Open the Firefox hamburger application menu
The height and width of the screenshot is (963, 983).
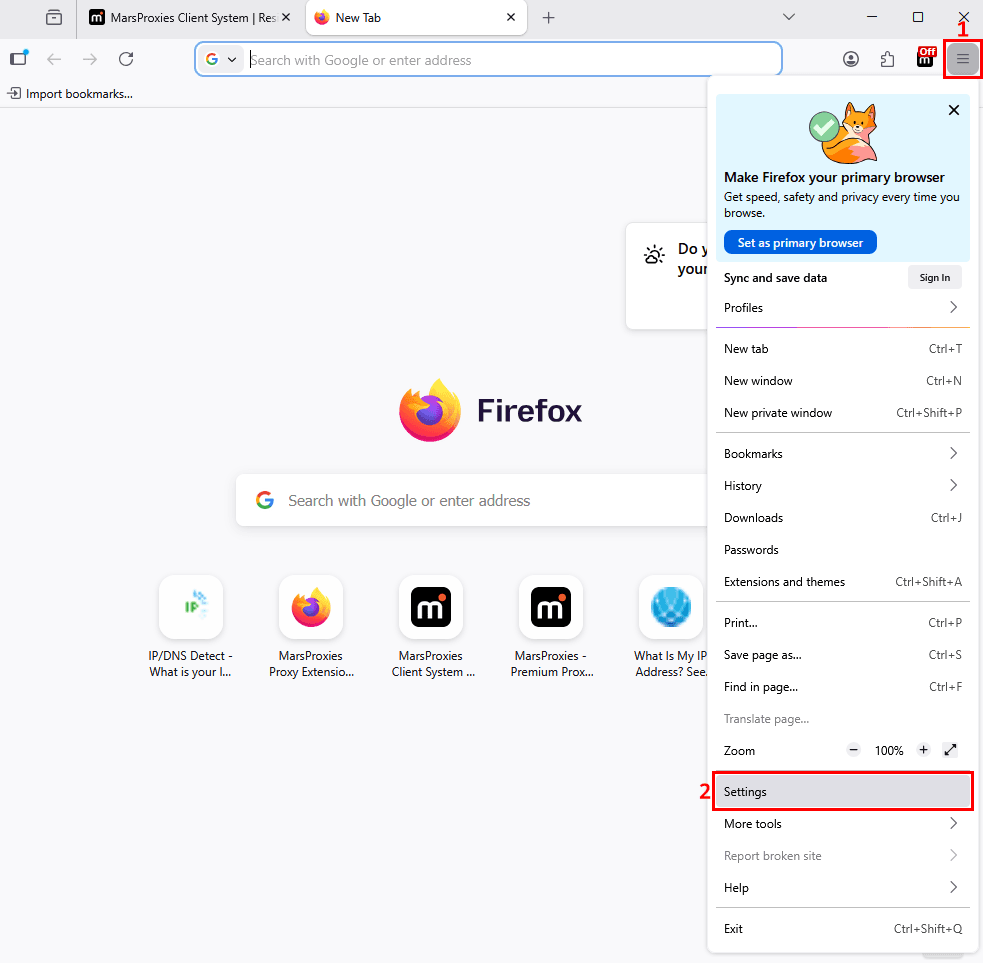coord(962,59)
